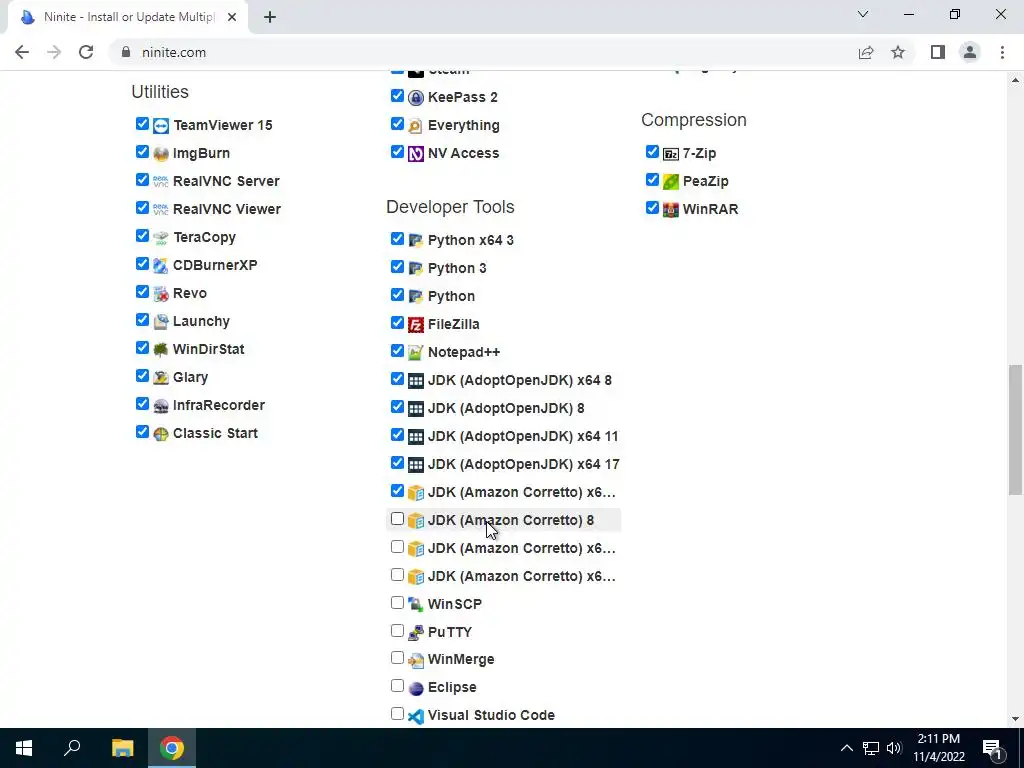The width and height of the screenshot is (1024, 768).
Task: Open File Explorer from the taskbar
Action: [122, 748]
